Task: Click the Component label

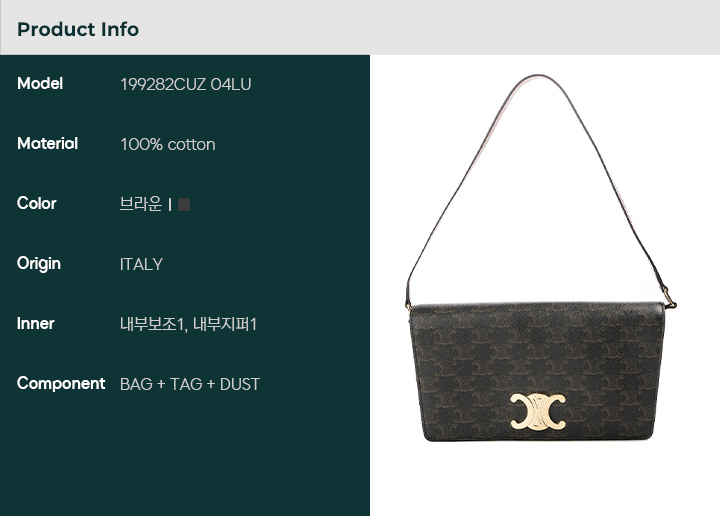Action: (x=61, y=384)
